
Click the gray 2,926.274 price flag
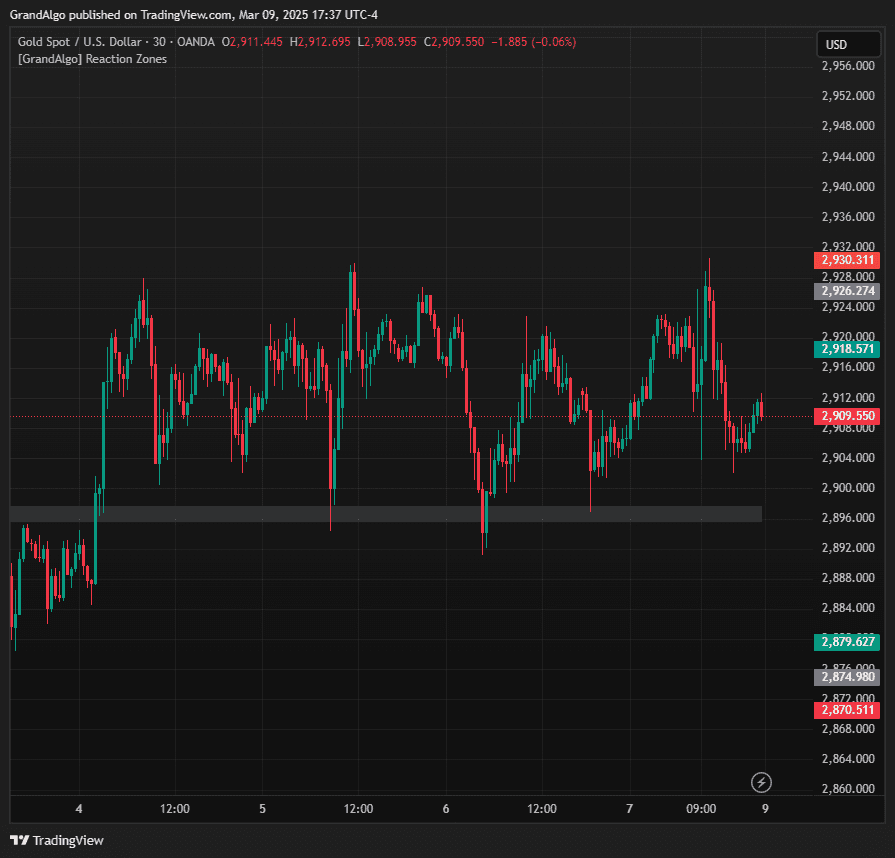tap(846, 291)
